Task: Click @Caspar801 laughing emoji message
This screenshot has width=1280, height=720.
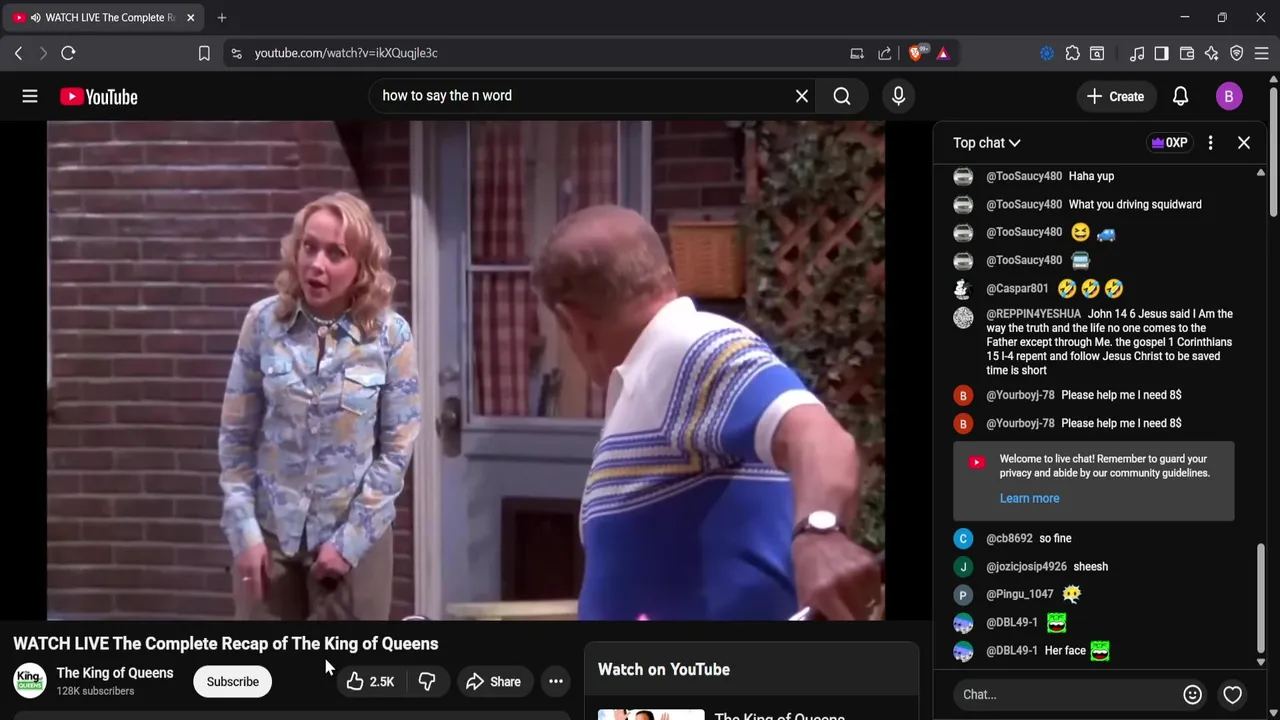Action: 1090,288
